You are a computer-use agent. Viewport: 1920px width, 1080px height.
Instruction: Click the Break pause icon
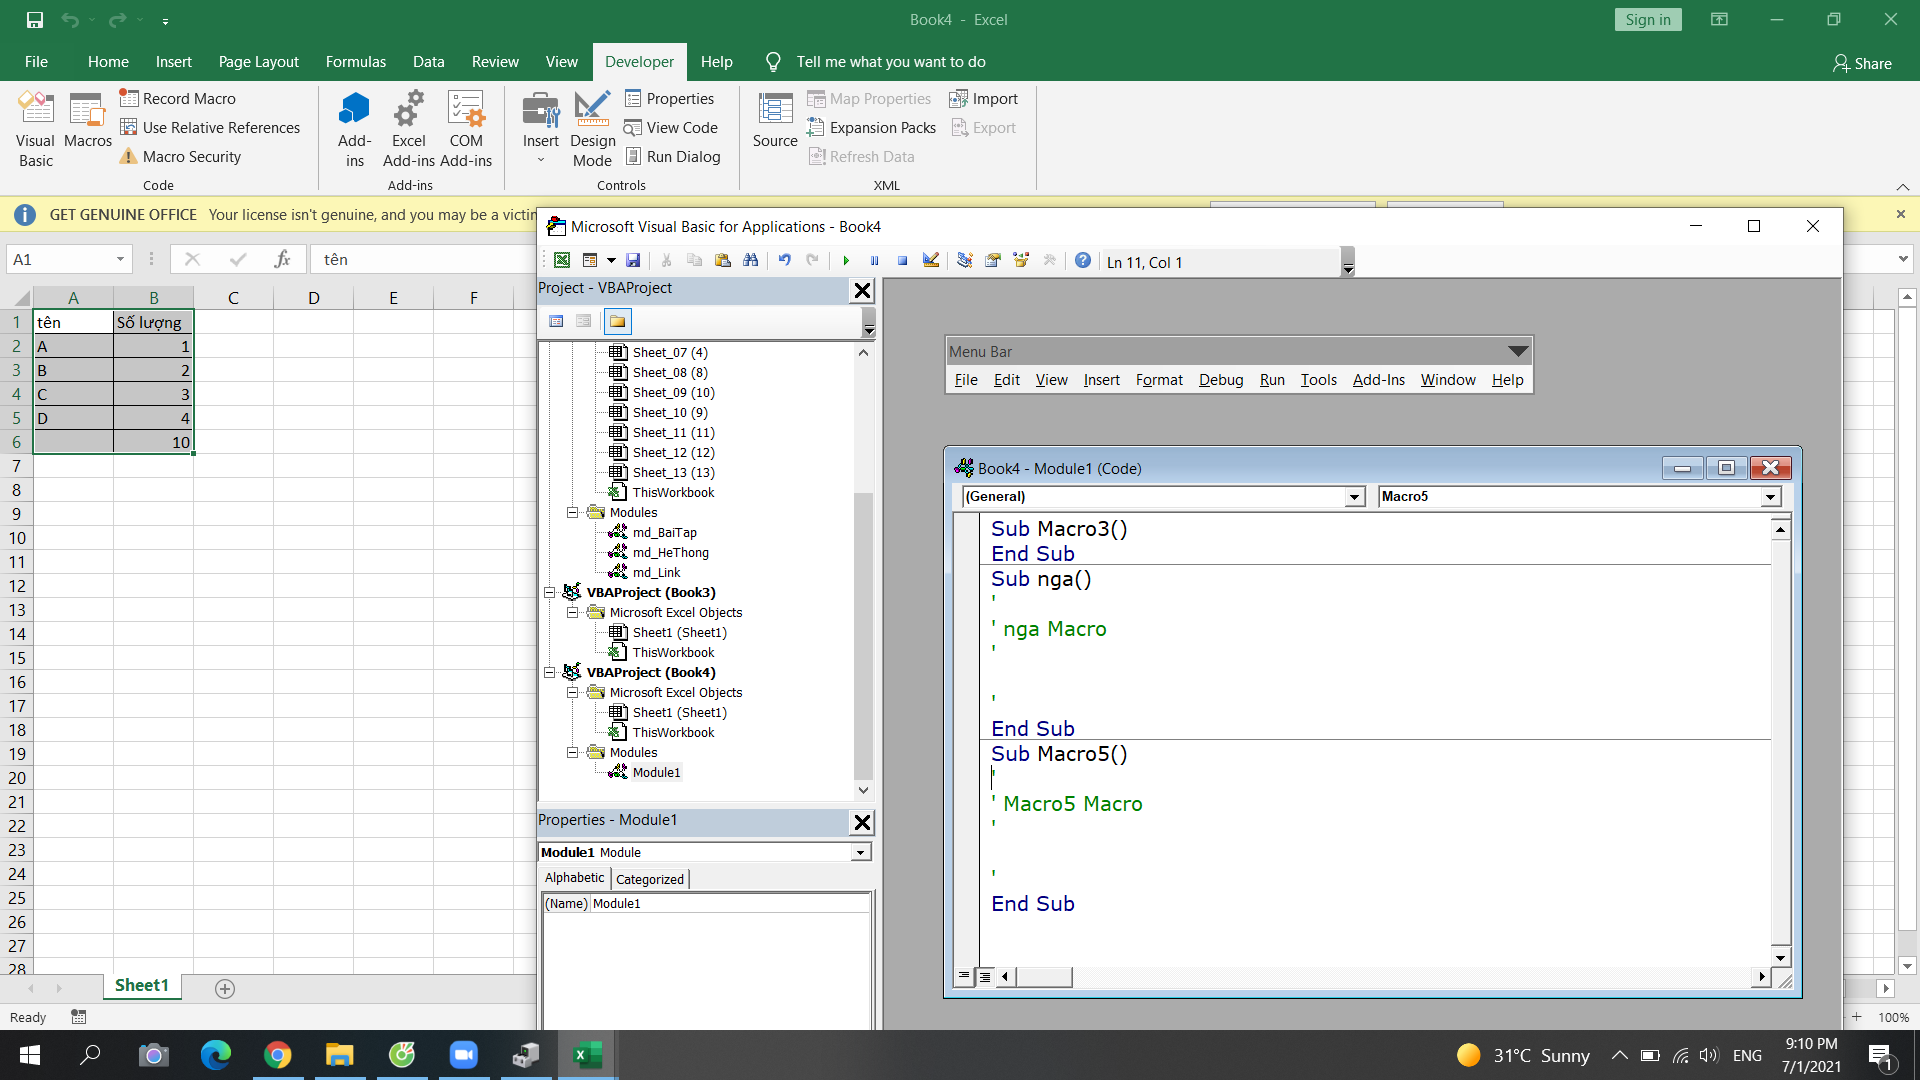(874, 260)
